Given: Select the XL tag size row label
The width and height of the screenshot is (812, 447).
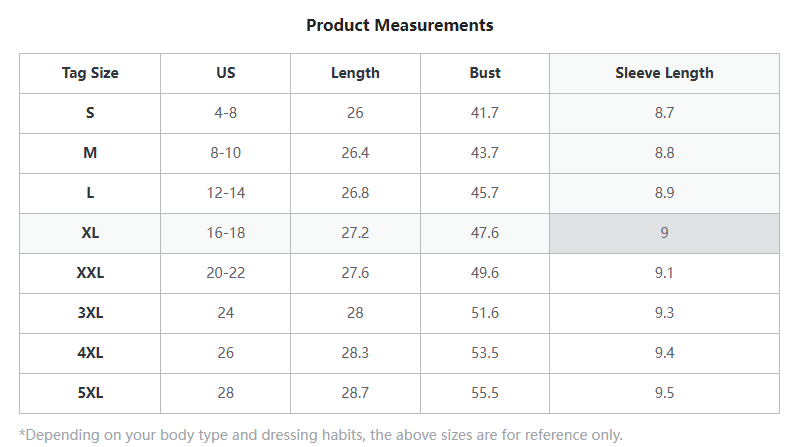Looking at the screenshot, I should pos(90,233).
